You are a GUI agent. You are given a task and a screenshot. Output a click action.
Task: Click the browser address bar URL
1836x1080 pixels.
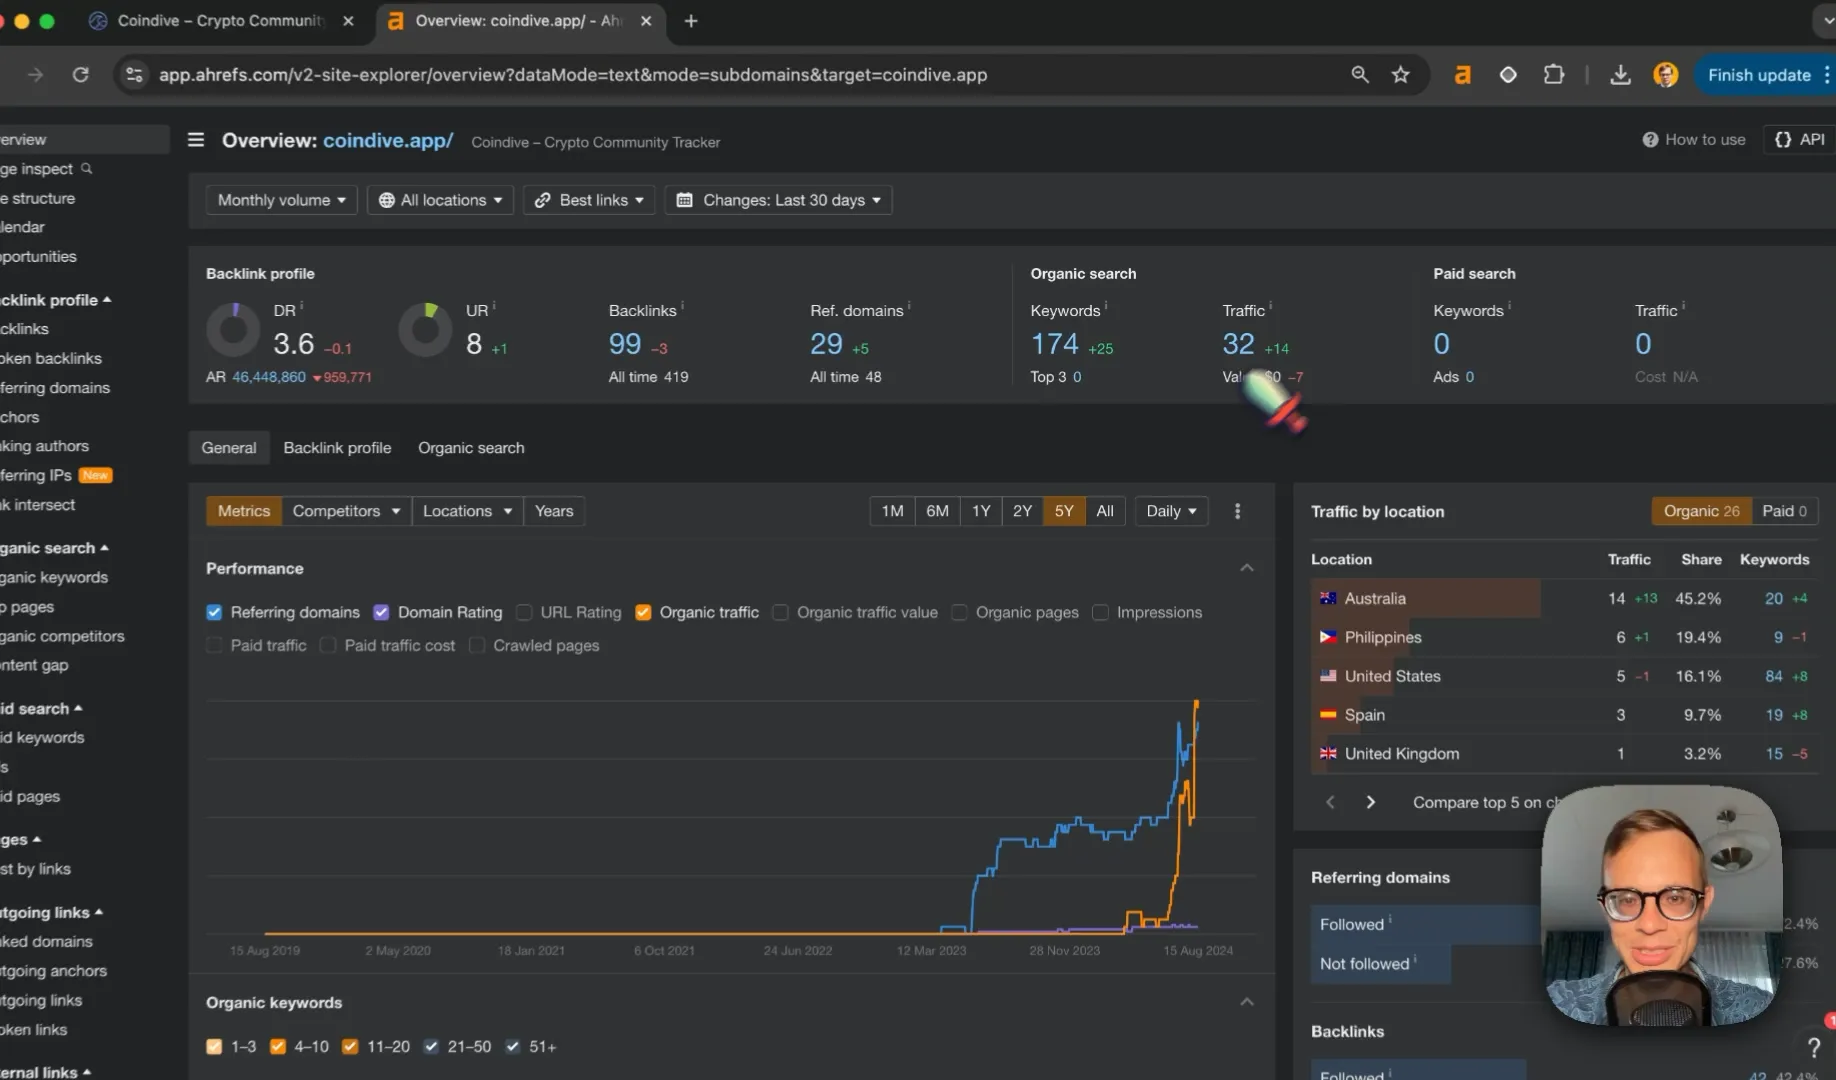coord(573,75)
